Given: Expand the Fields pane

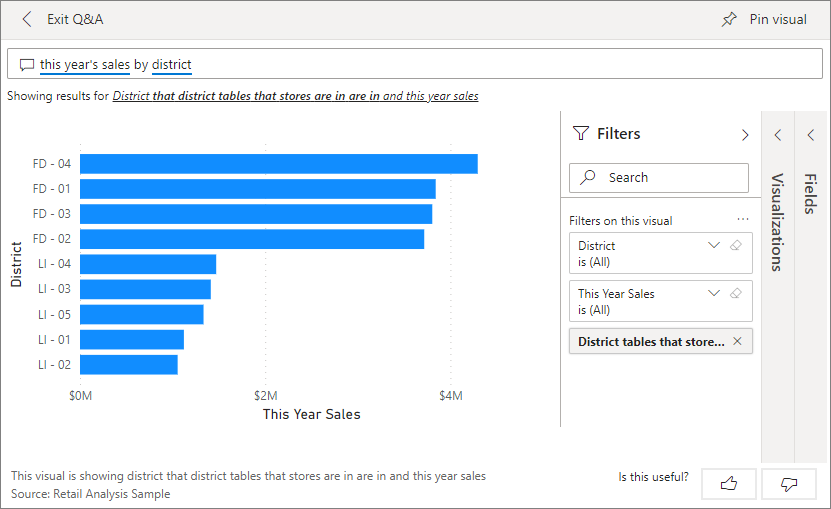Looking at the screenshot, I should pyautogui.click(x=811, y=135).
